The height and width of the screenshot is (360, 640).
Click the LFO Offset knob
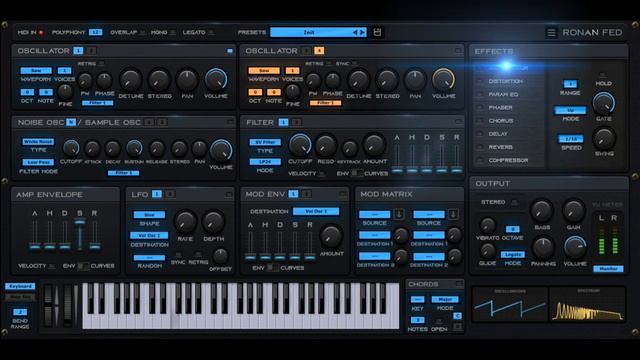(x=220, y=256)
